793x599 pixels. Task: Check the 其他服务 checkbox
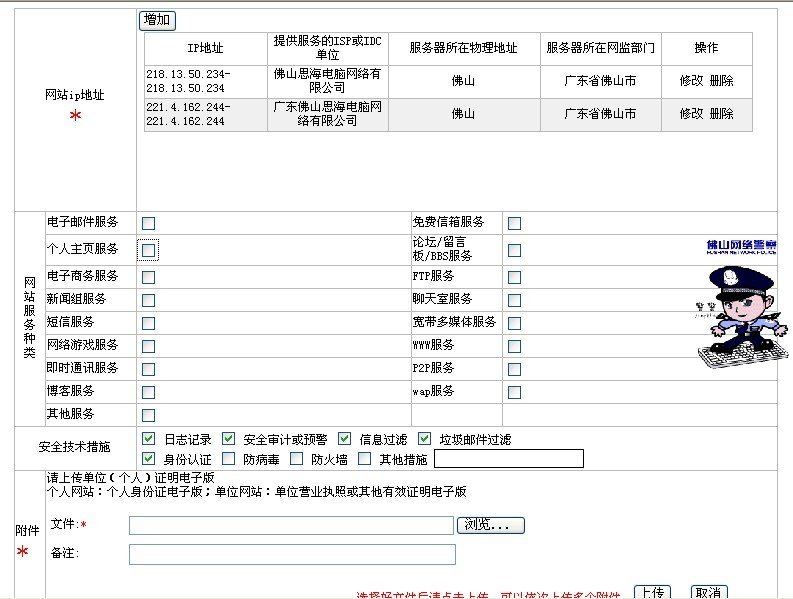[148, 415]
